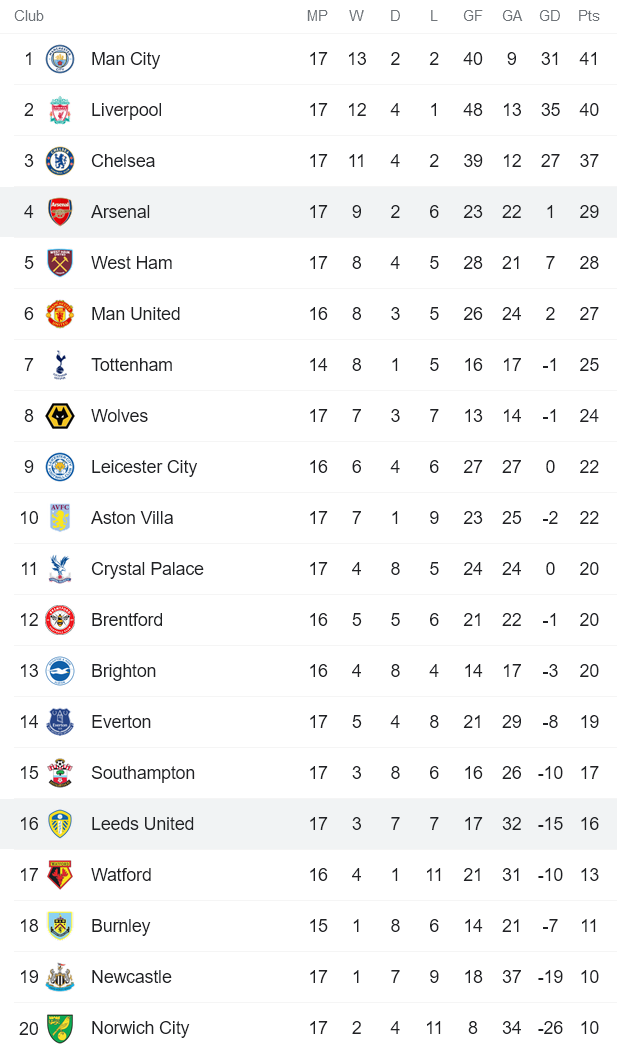
Task: Click the Chelsea club badge
Action: 60,161
